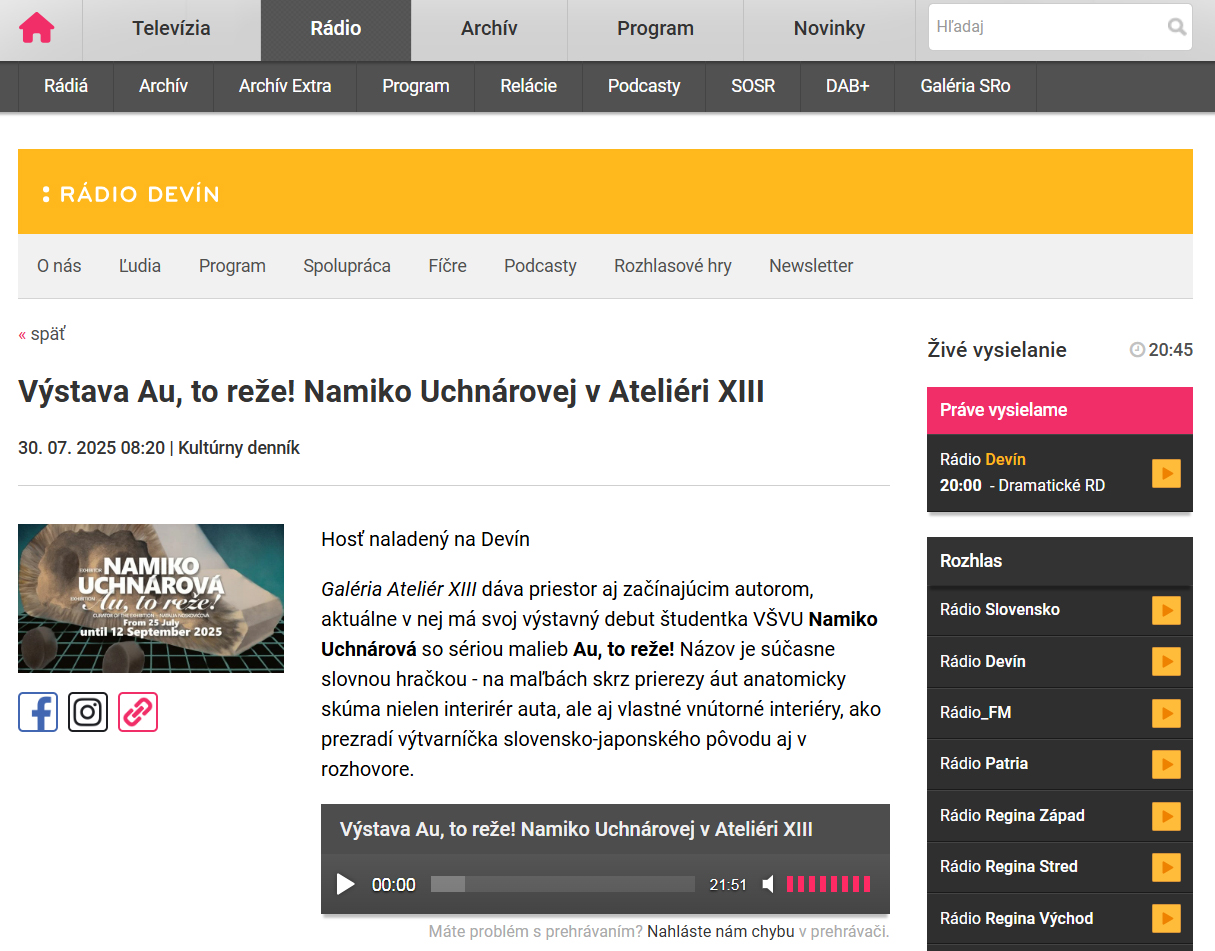Start the Rádio_FM live stream
Image resolution: width=1215 pixels, height=951 pixels.
(1166, 713)
